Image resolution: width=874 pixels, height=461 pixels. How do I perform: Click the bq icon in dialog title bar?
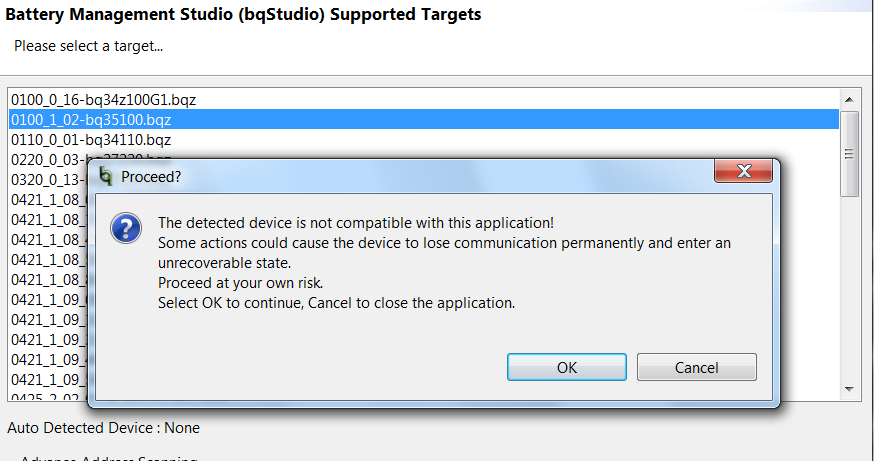(x=105, y=176)
